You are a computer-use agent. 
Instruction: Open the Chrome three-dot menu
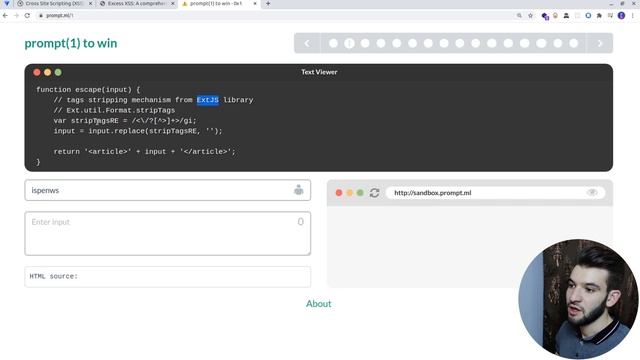pos(633,16)
